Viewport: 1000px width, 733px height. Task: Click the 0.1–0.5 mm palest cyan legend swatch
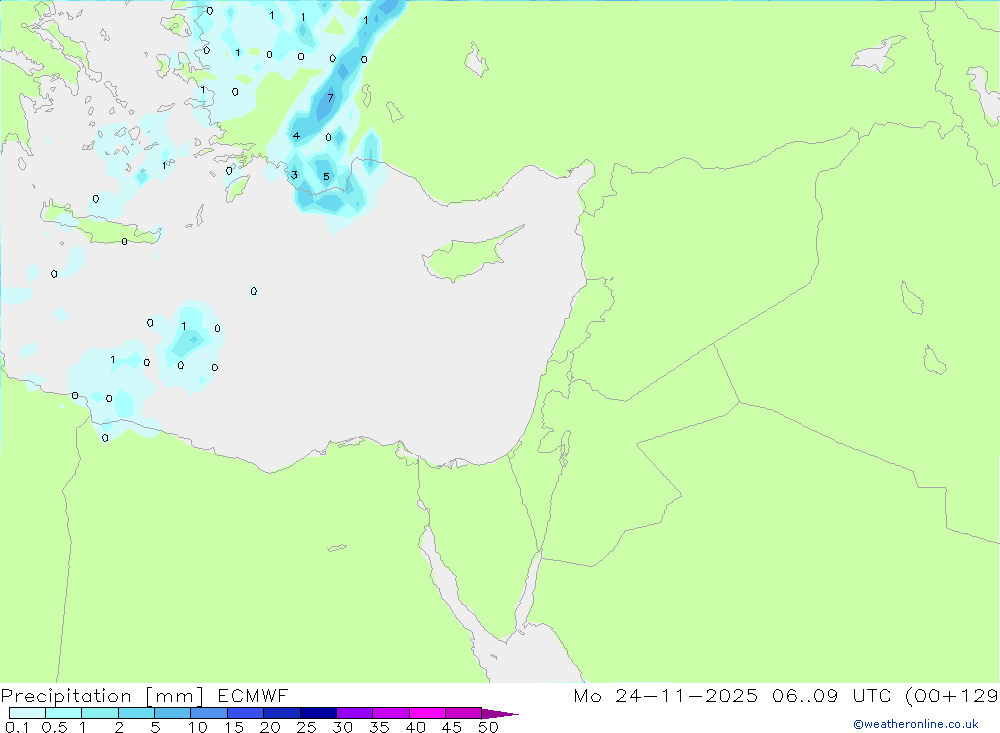[27, 713]
